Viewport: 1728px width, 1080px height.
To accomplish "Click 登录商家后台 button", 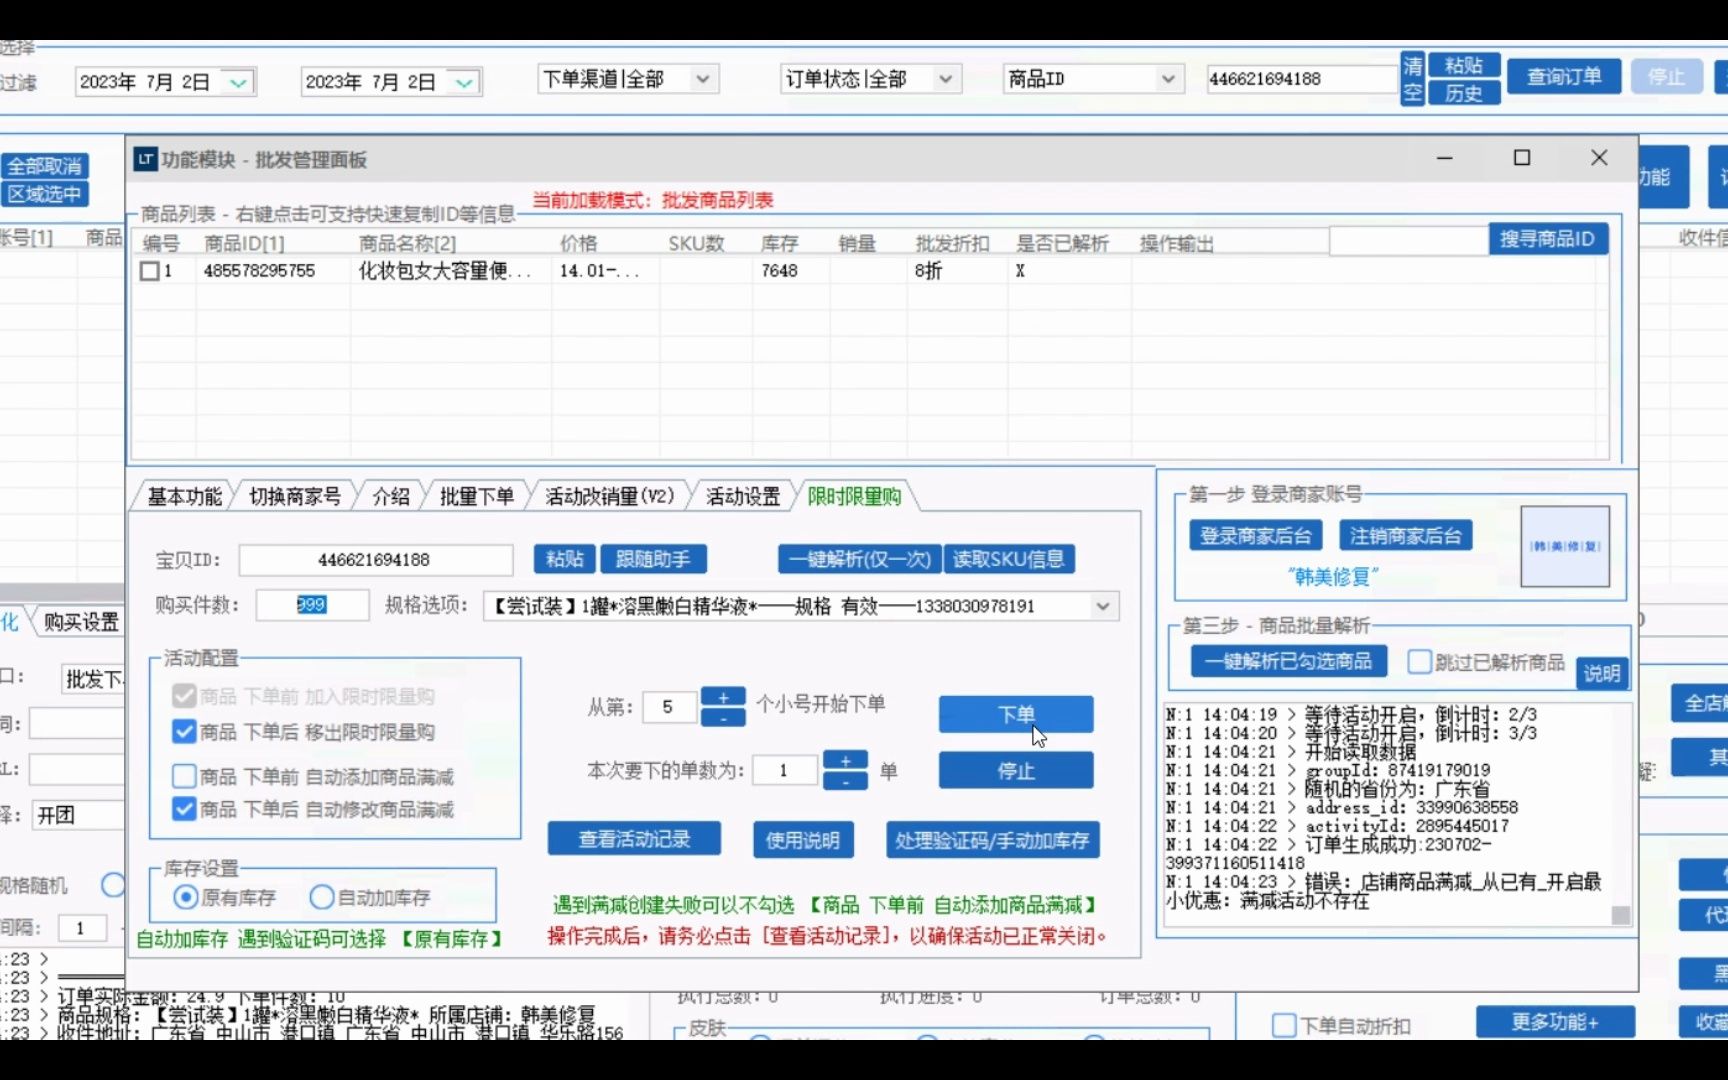I will coord(1255,536).
